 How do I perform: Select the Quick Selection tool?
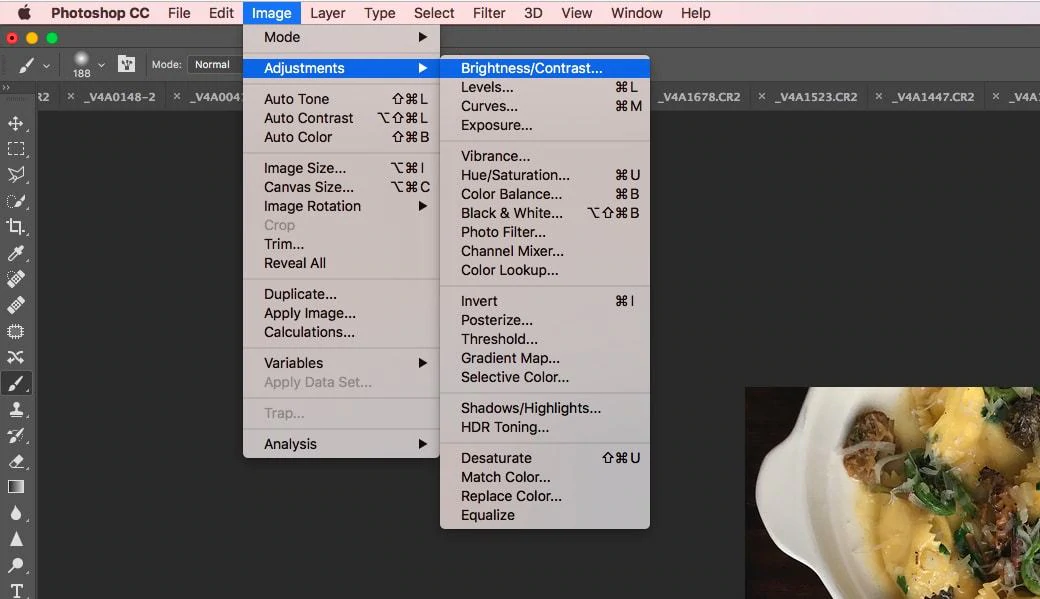tap(16, 201)
